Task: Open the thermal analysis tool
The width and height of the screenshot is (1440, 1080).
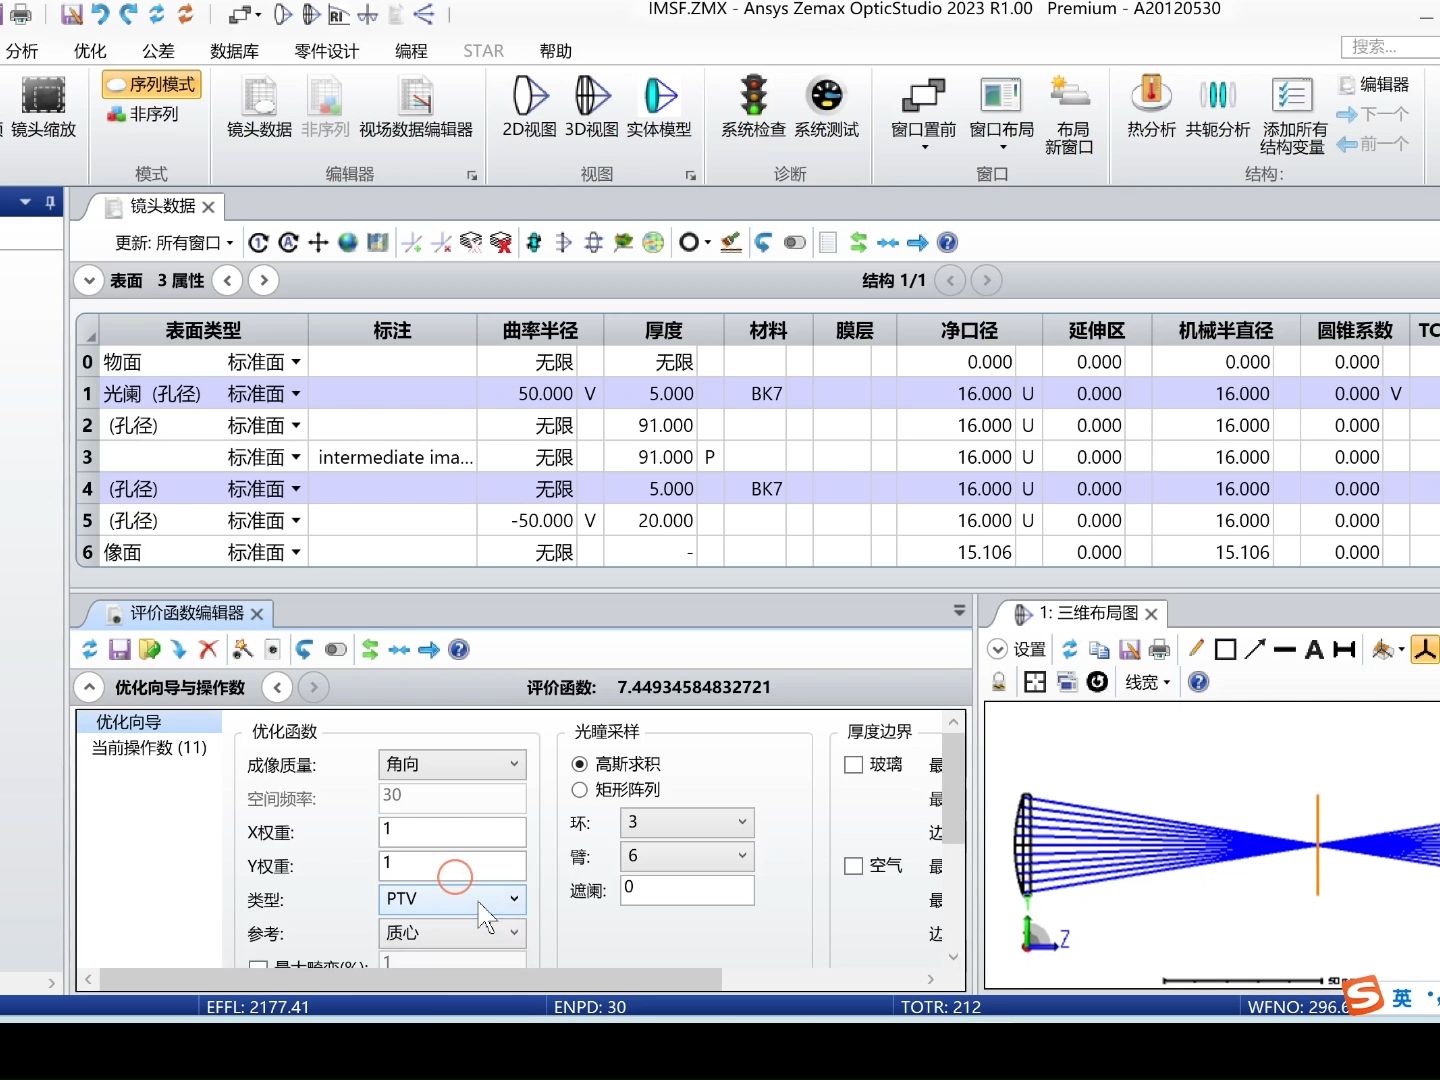Action: point(1151,107)
